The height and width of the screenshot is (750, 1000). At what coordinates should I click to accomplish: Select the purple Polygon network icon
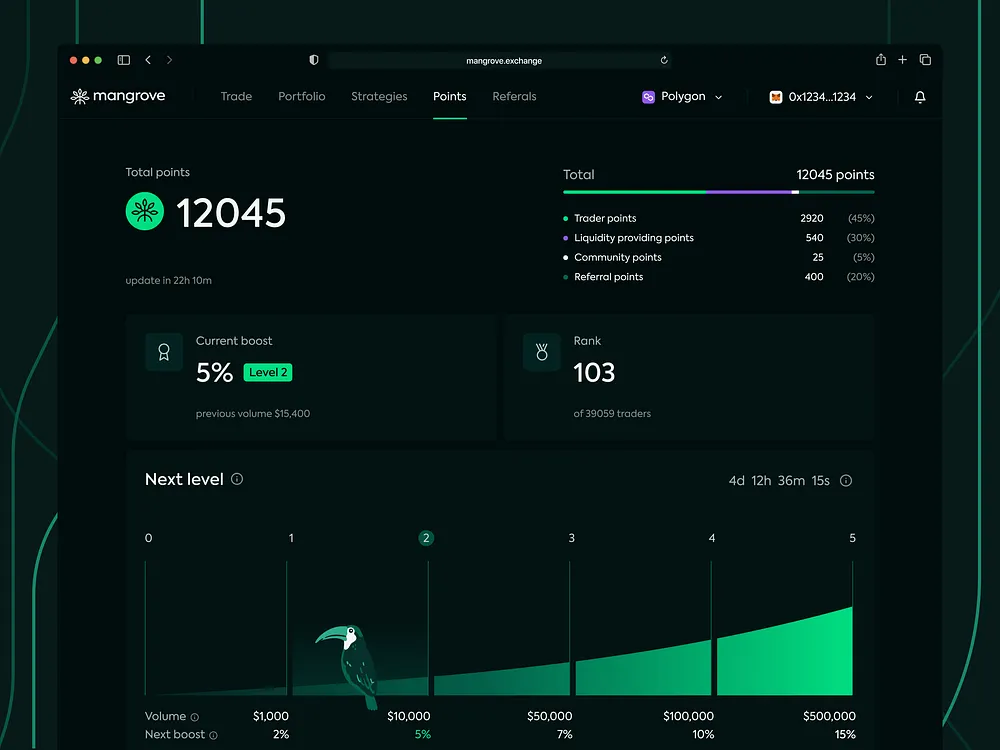pyautogui.click(x=646, y=96)
